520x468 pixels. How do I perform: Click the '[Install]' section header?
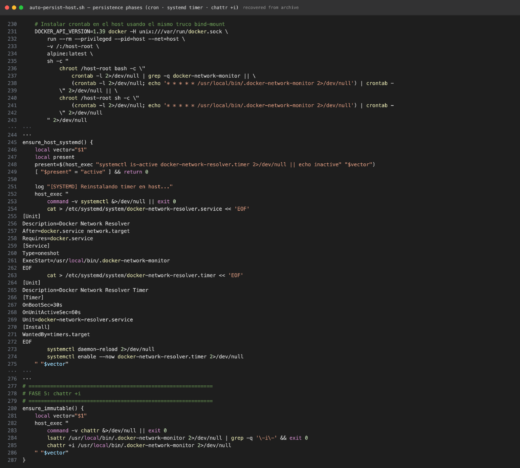point(36,327)
